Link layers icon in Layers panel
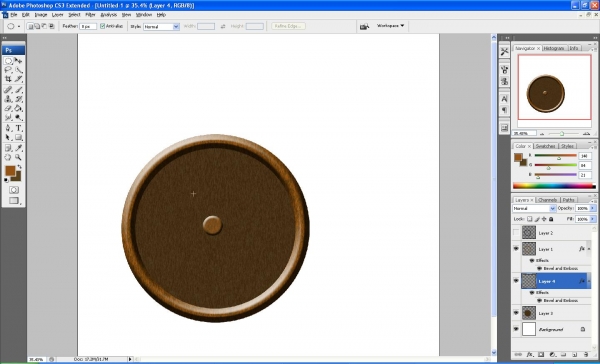This screenshot has height=364, width=600. pyautogui.click(x=518, y=355)
